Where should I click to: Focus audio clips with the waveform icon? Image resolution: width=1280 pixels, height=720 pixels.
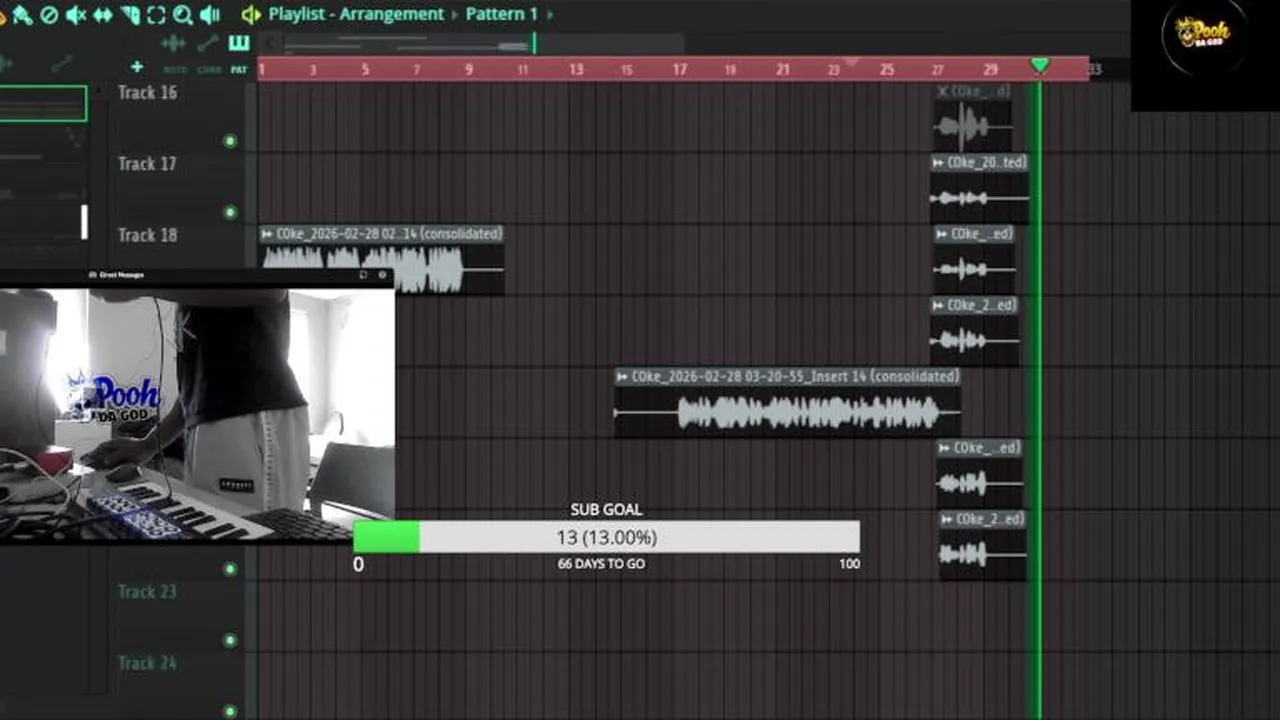[x=173, y=43]
